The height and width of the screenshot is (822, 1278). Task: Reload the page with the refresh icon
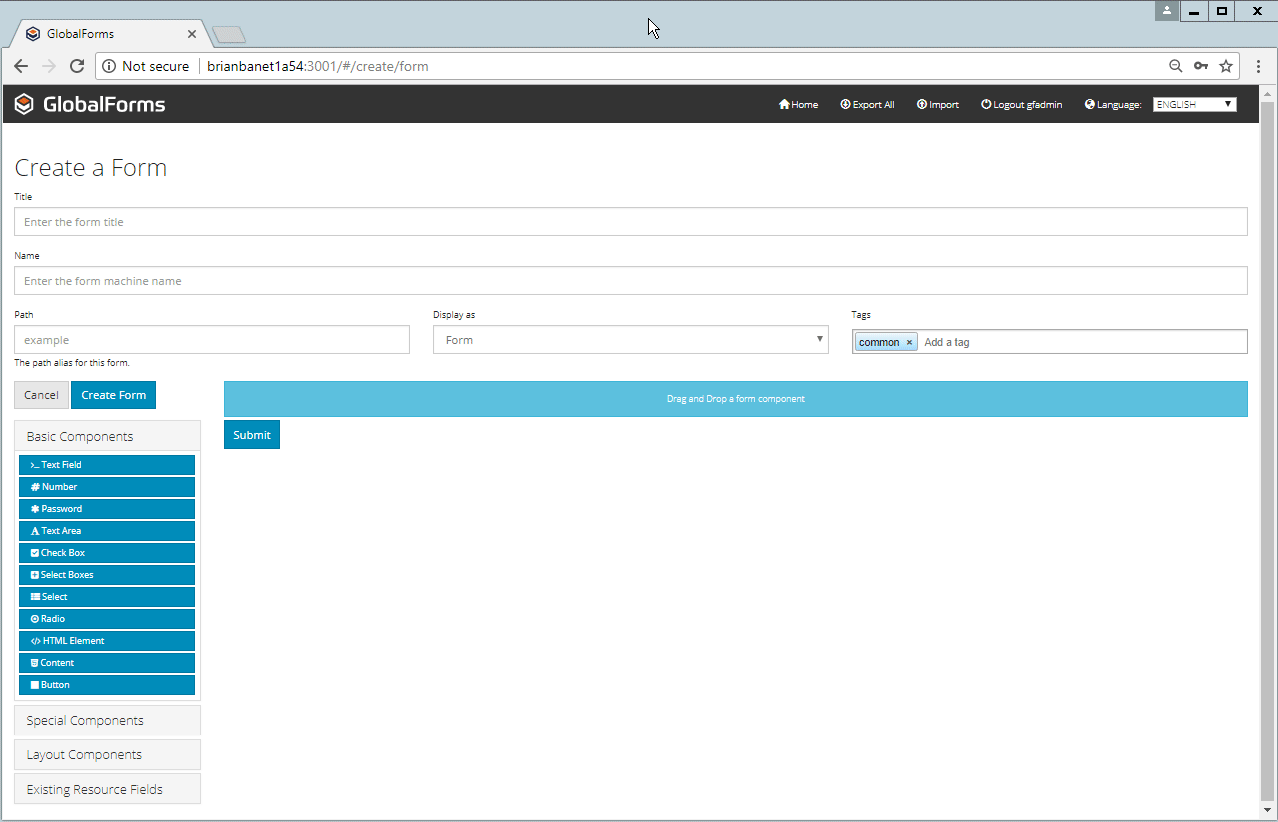coord(77,66)
